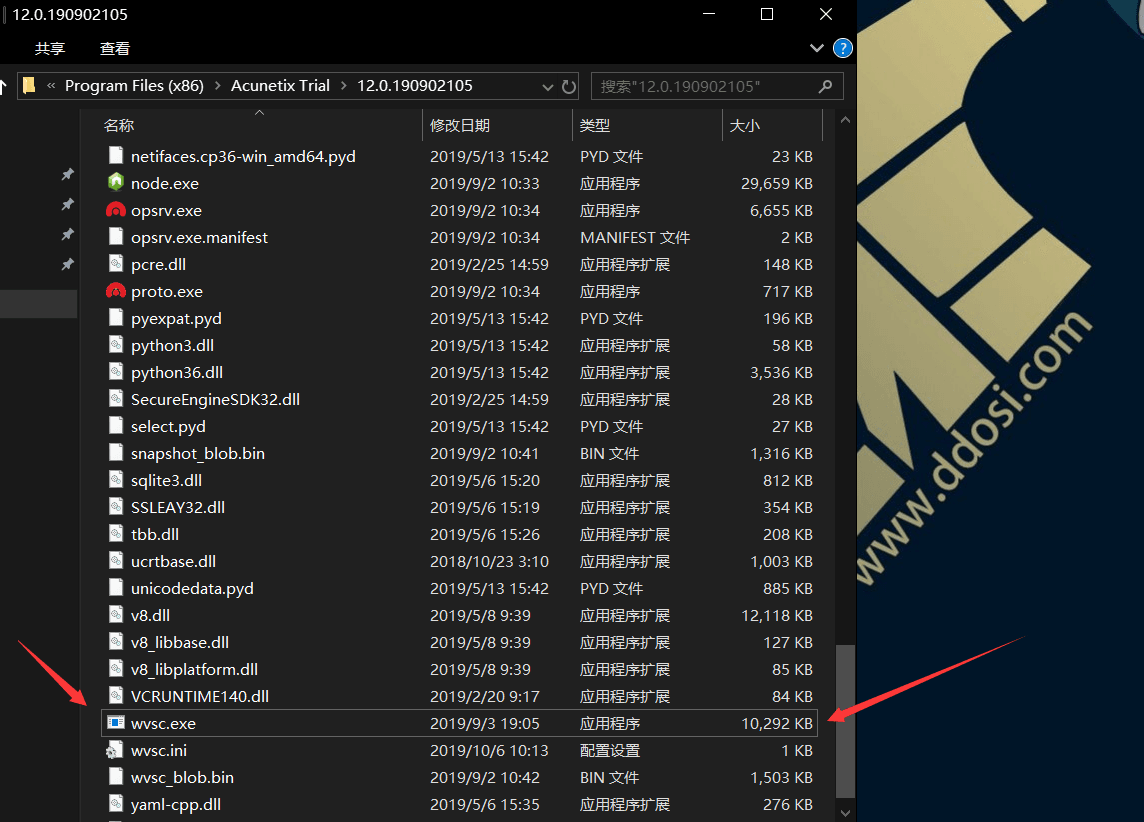Click the wvsc.ini settings file icon
The image size is (1144, 822).
coord(115,750)
